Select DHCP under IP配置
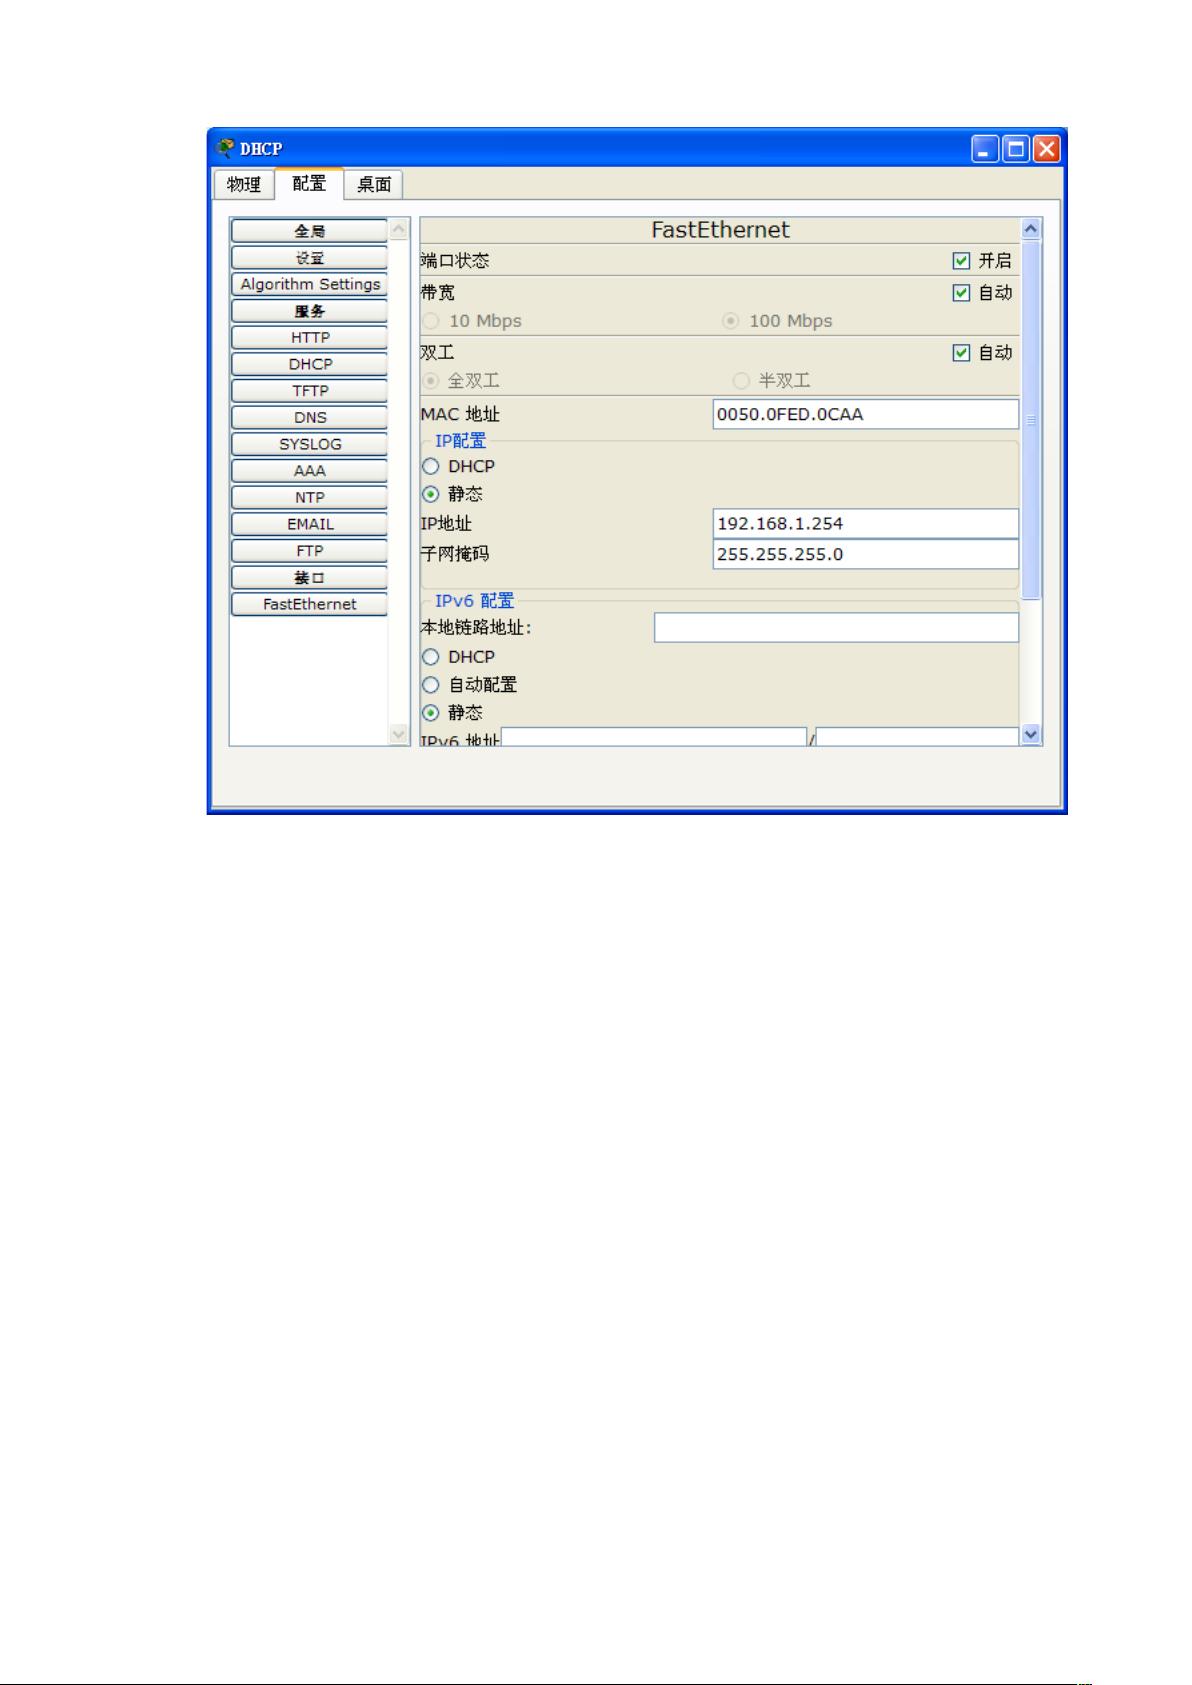The image size is (1192, 1685). click(x=431, y=466)
